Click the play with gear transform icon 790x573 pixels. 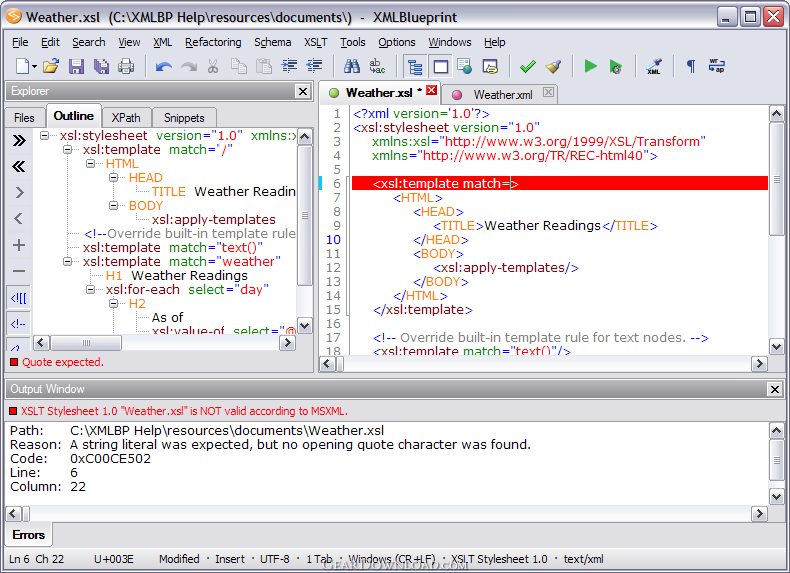[616, 66]
